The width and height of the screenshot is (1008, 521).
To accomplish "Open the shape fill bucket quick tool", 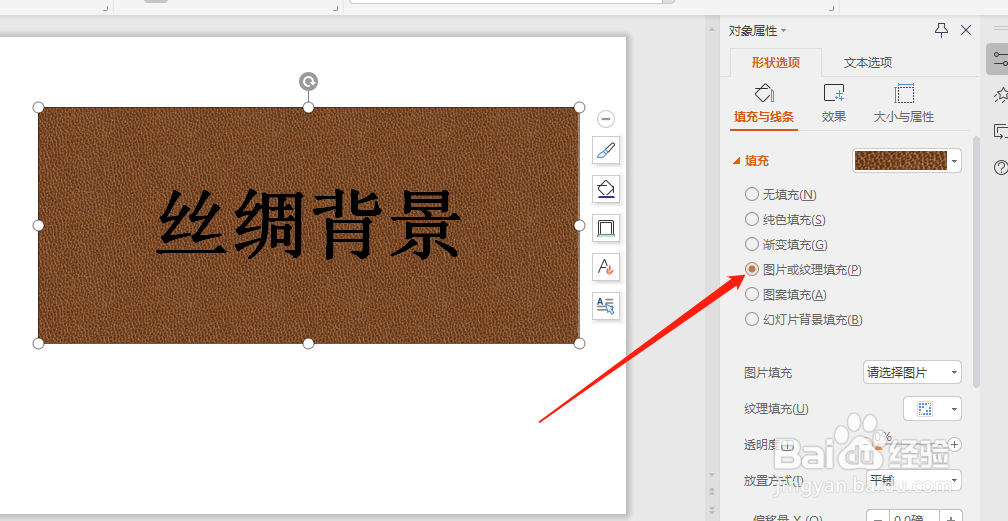I will 606,189.
